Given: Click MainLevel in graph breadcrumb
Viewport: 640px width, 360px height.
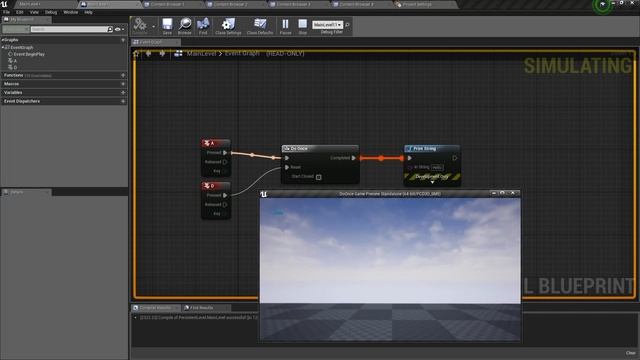Looking at the screenshot, I should click(x=202, y=53).
